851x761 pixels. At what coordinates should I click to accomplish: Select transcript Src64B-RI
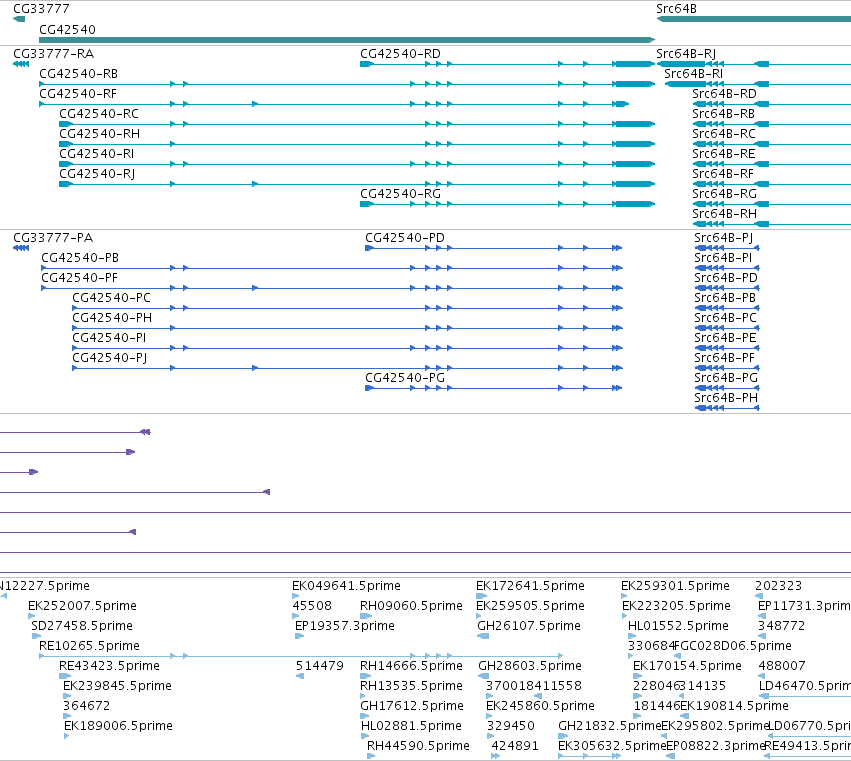694,74
